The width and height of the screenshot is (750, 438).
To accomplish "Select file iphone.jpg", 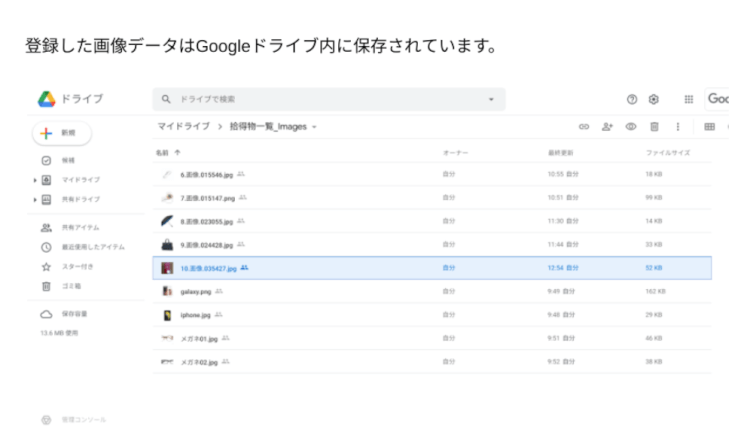I will [x=432, y=315].
